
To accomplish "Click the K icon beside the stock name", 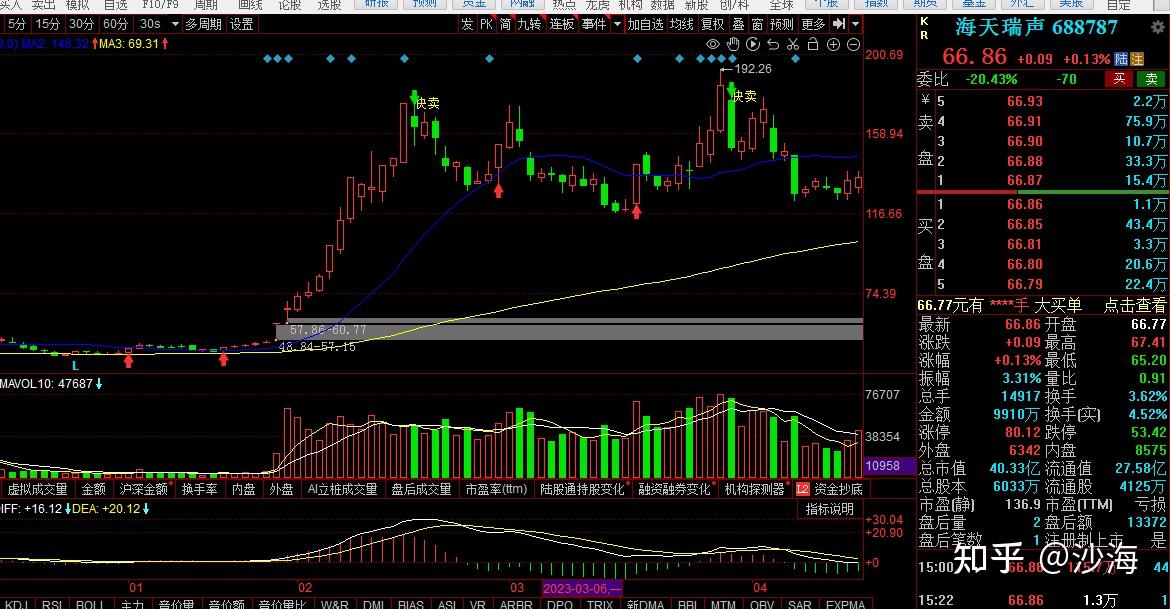I will [x=925, y=22].
